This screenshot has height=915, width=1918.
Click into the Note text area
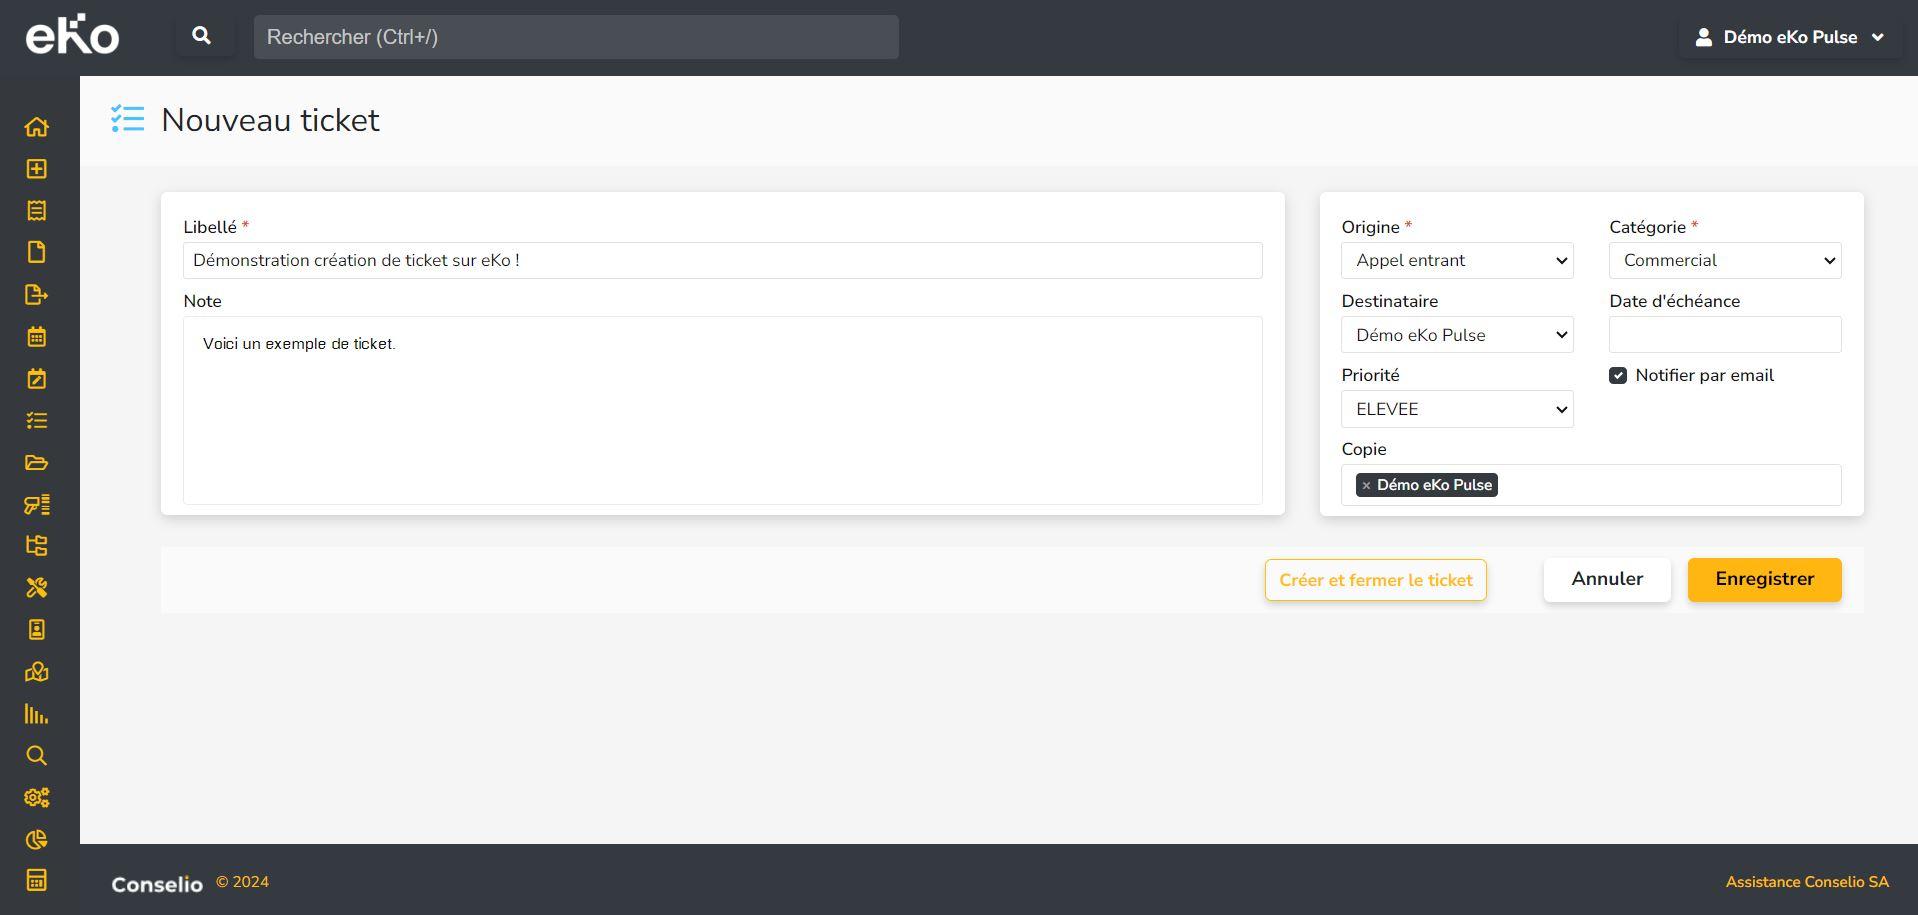[x=723, y=410]
